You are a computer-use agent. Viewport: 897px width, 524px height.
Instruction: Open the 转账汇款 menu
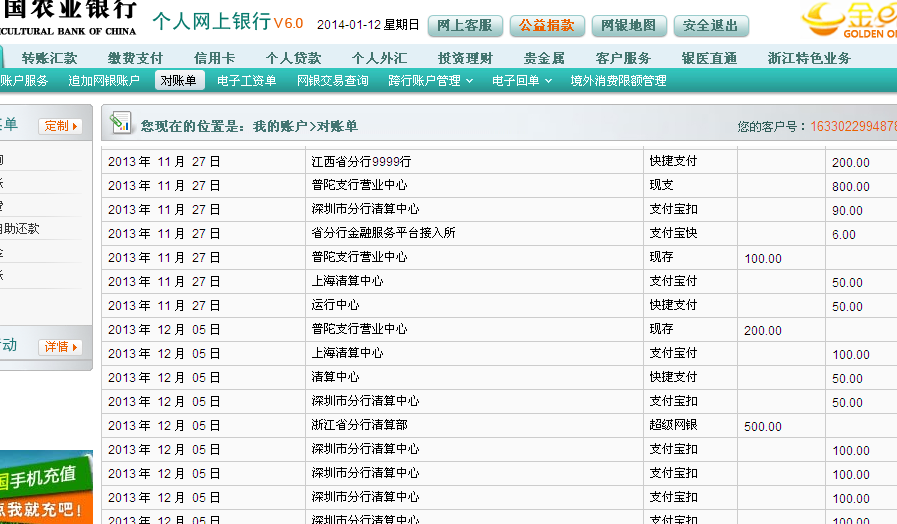49,58
